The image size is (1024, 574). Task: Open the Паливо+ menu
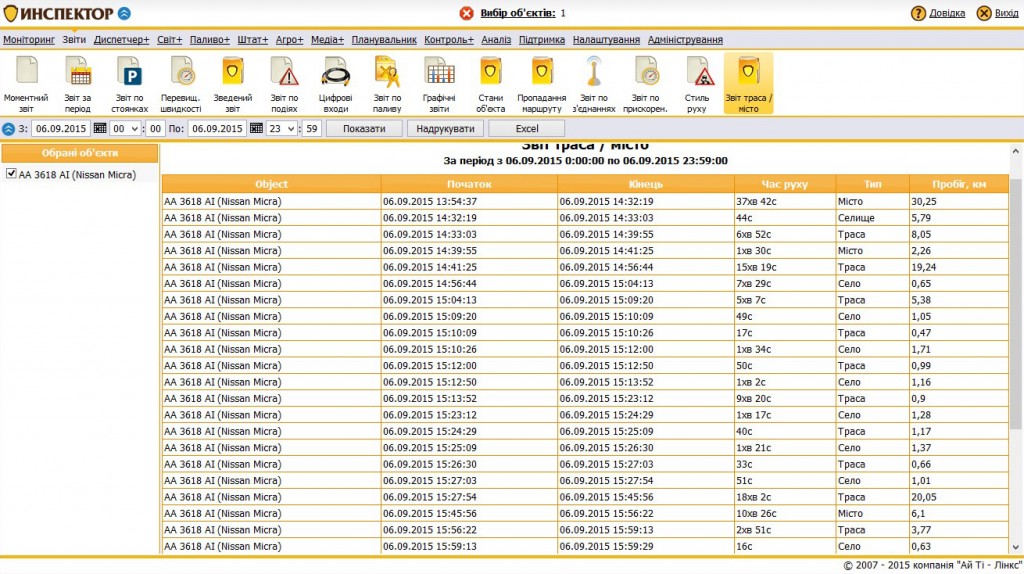(x=210, y=40)
